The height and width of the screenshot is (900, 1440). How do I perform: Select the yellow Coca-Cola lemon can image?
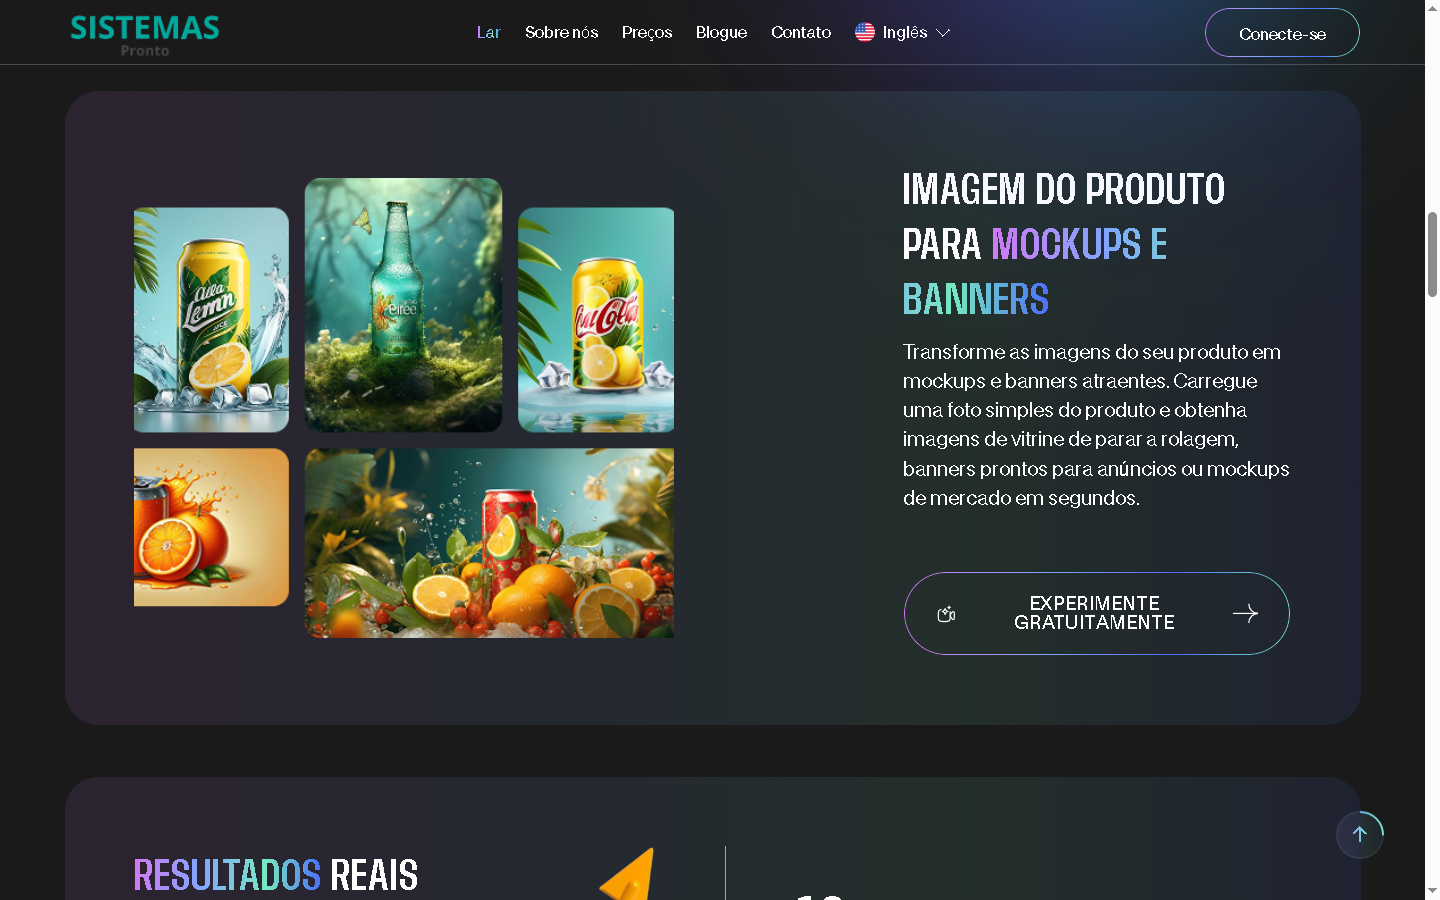pos(596,320)
